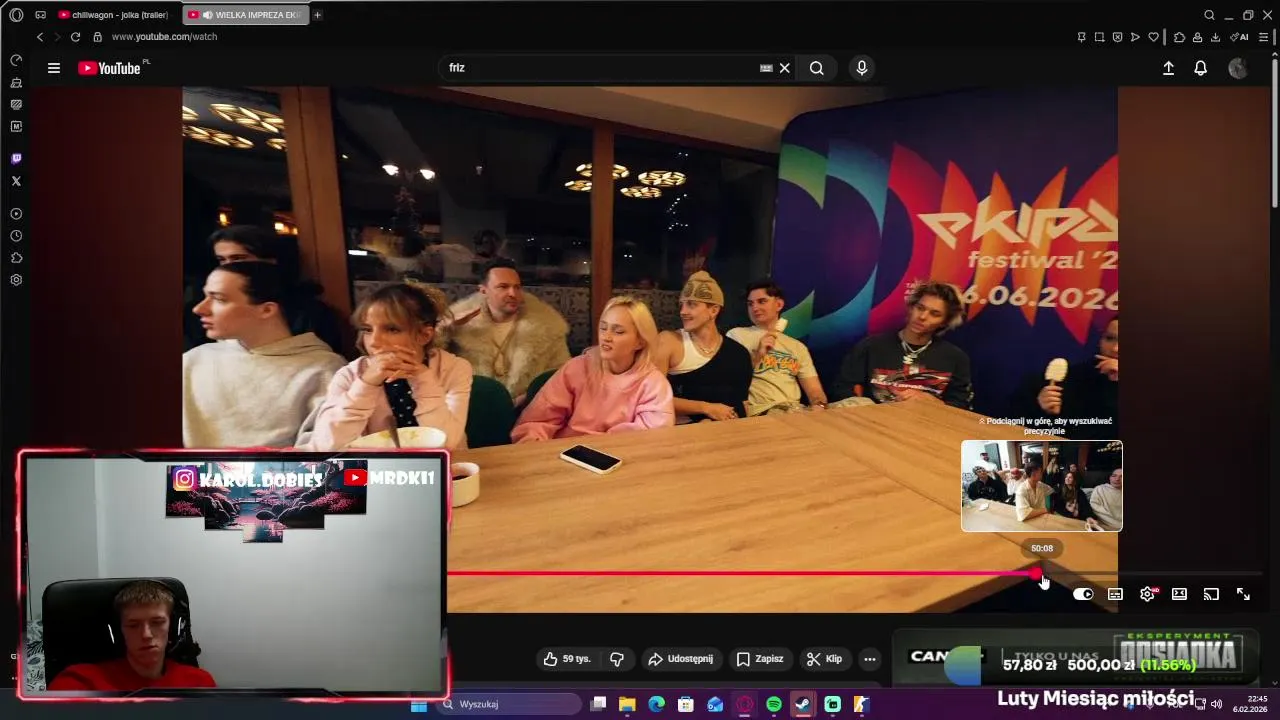Viewport: 1280px width, 720px height.
Task: Open browsing history from the sidebar
Action: [16, 236]
